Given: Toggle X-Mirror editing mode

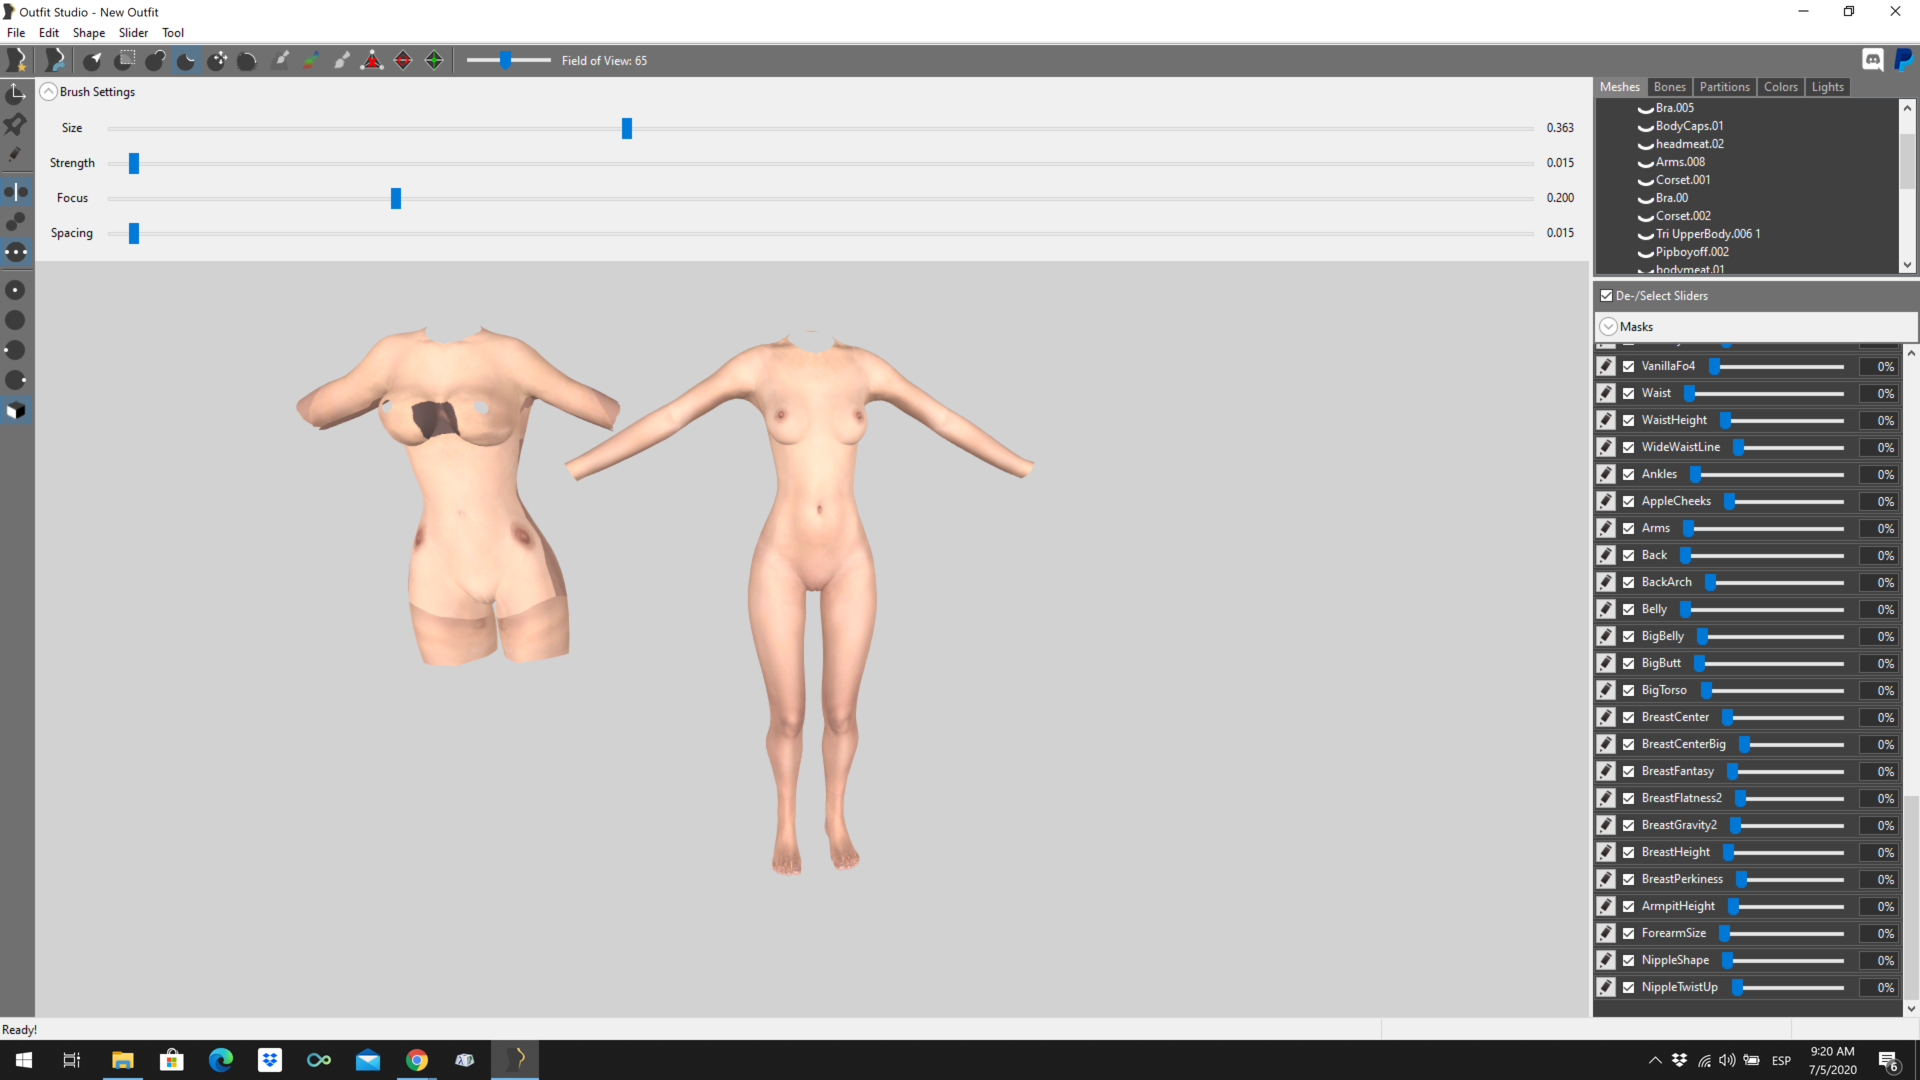Looking at the screenshot, I should (x=16, y=191).
